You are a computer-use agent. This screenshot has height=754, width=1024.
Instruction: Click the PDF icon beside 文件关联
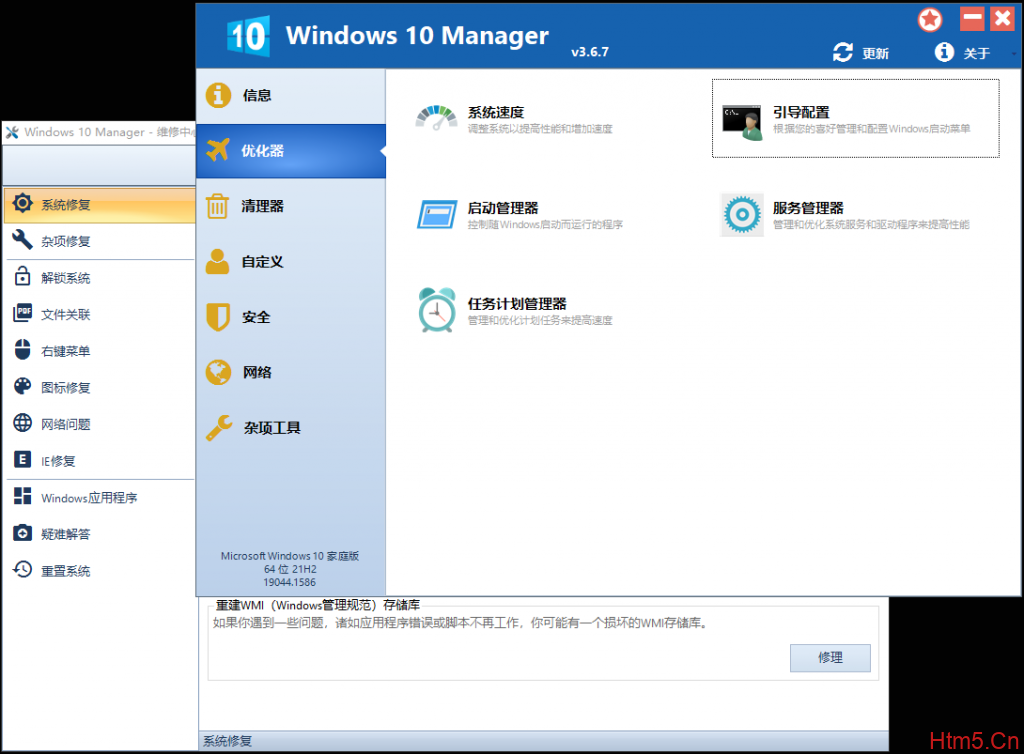pos(22,312)
